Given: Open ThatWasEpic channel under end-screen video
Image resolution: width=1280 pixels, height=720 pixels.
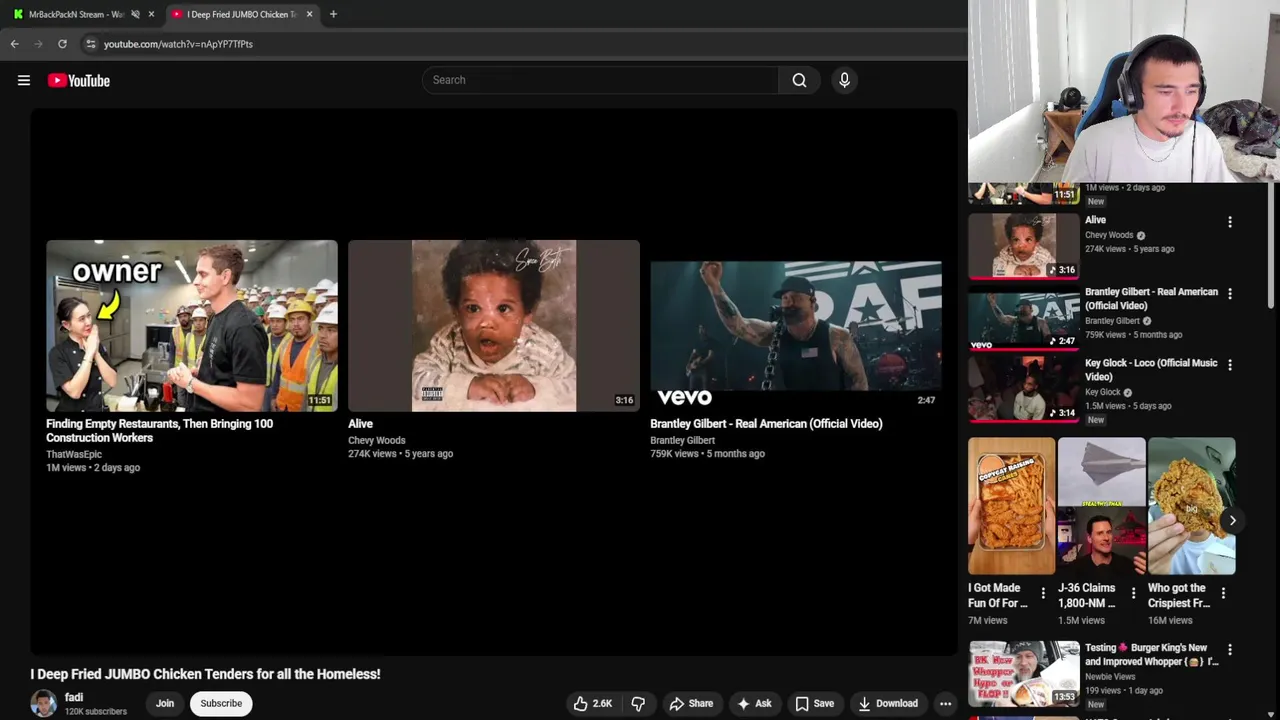Looking at the screenshot, I should point(74,454).
